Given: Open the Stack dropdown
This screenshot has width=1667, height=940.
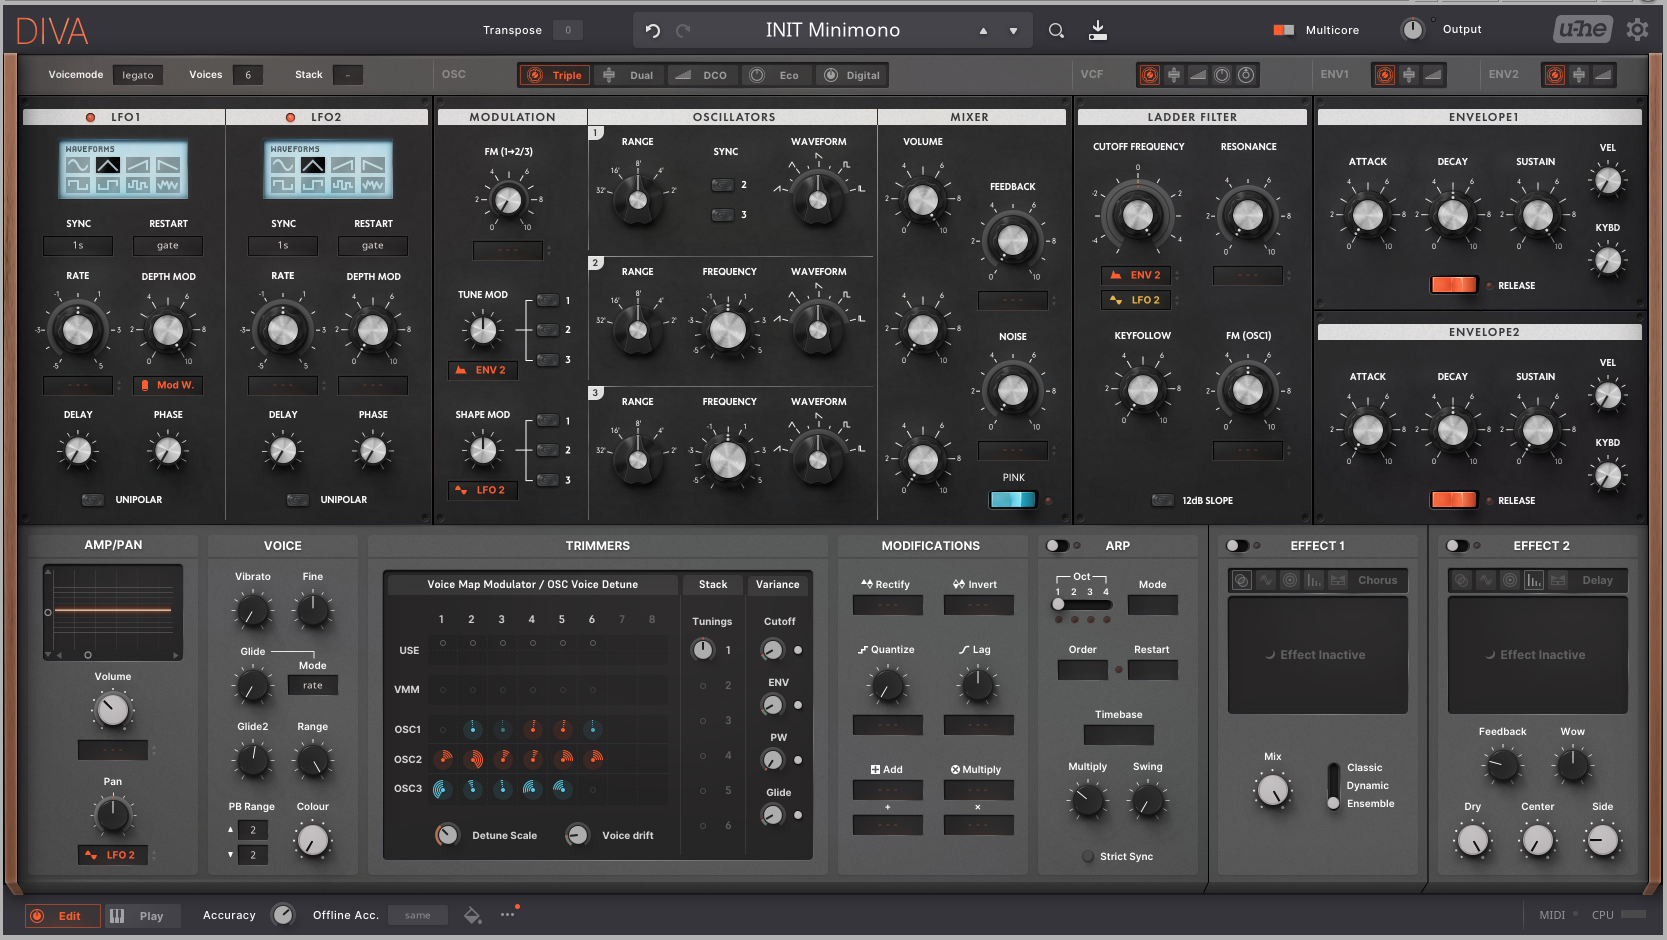Looking at the screenshot, I should pyautogui.click(x=348, y=75).
